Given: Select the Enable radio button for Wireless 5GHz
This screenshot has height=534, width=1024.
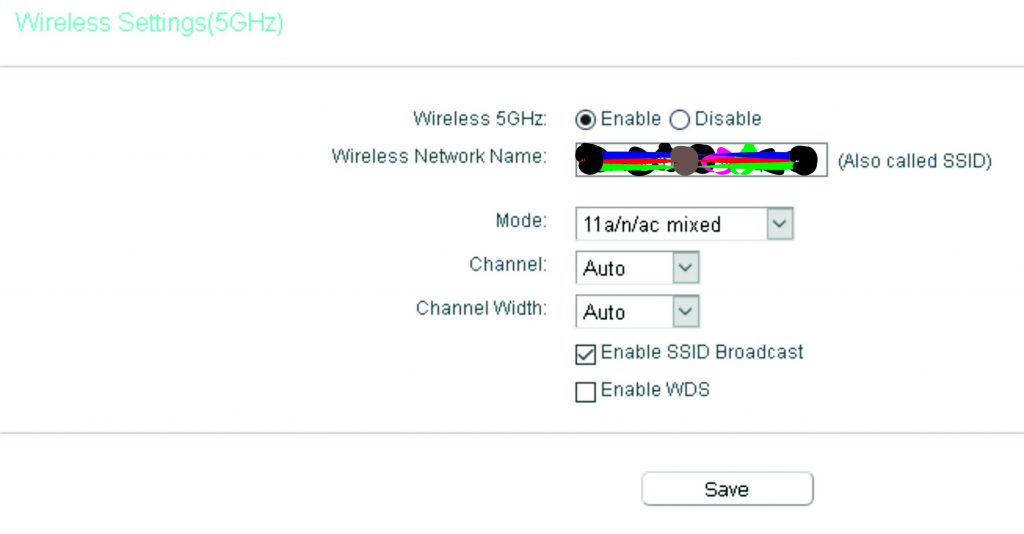Looking at the screenshot, I should click(x=585, y=119).
